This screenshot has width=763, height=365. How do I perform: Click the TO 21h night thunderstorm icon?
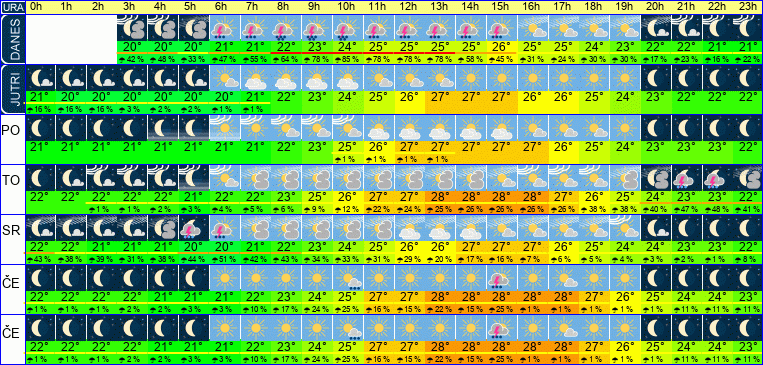pyautogui.click(x=686, y=178)
